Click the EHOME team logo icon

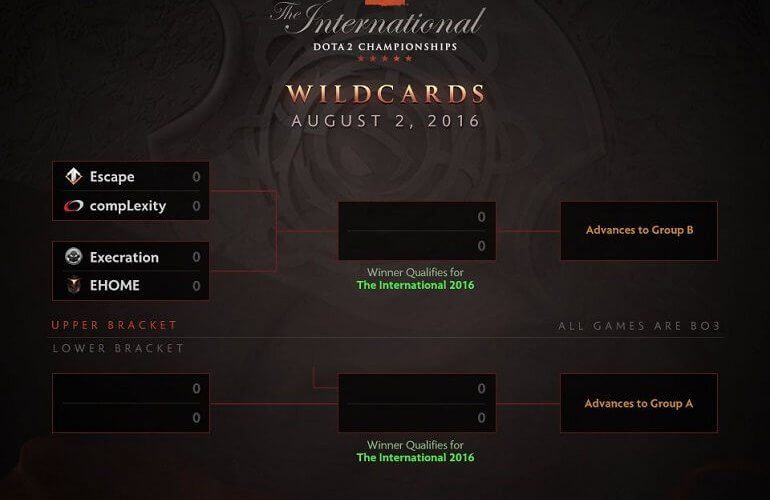tap(73, 286)
